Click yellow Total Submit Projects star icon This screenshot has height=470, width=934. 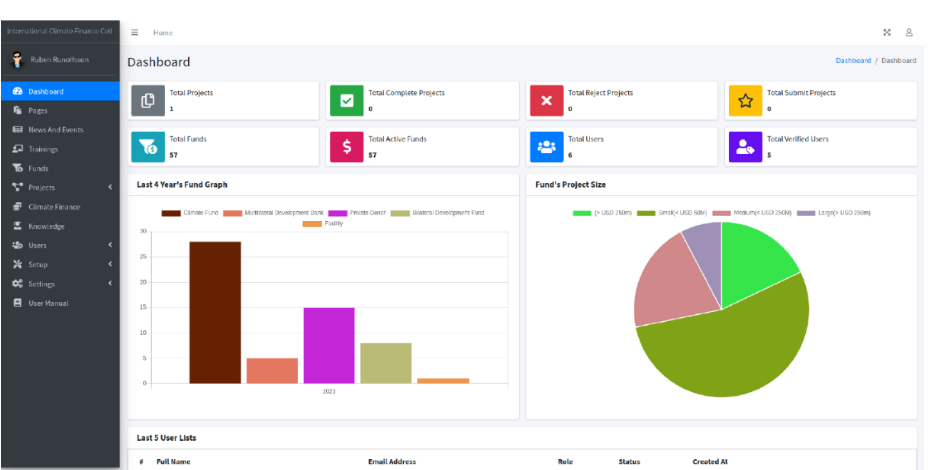click(745, 101)
